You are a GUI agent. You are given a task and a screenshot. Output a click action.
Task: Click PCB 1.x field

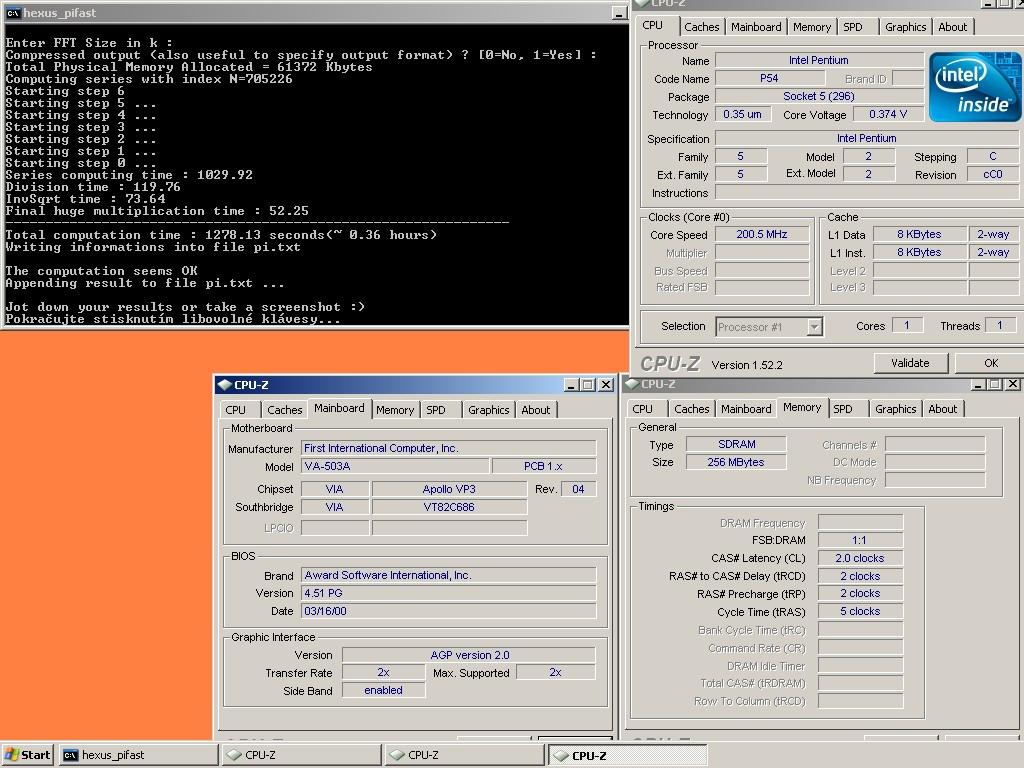pos(544,466)
